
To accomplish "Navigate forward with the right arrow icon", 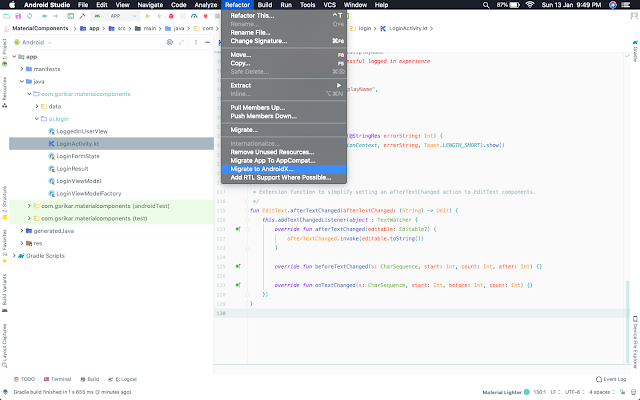I will pos(56,16).
